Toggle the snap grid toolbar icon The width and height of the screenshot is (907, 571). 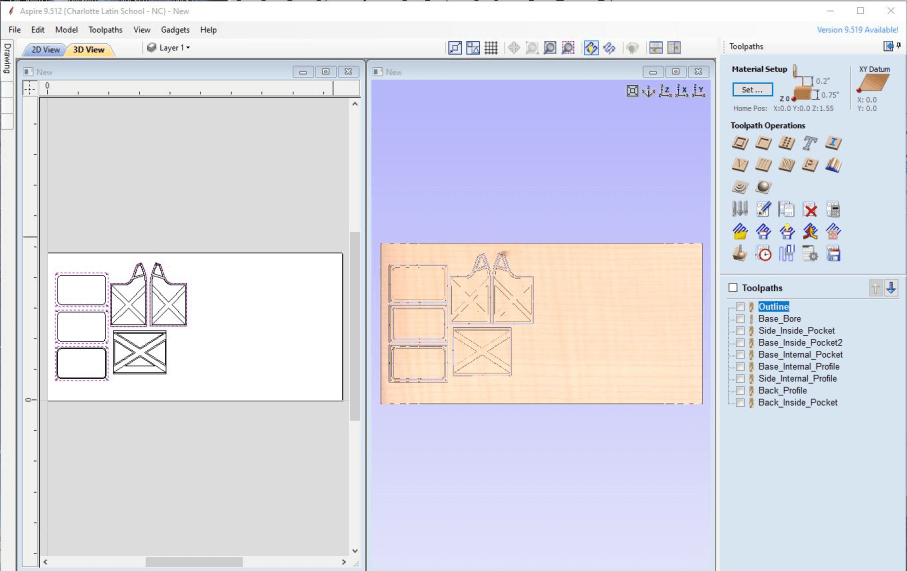491,48
